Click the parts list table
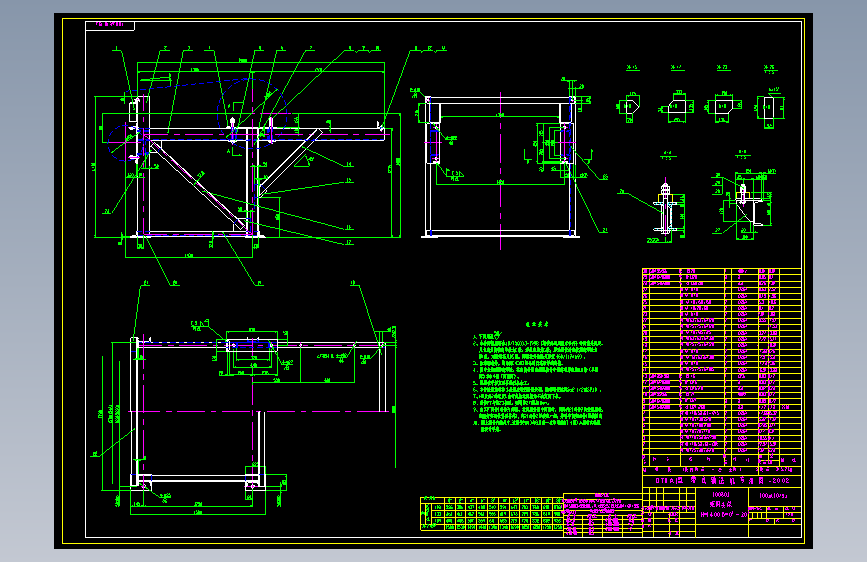This screenshot has height=562, width=867. tap(722, 367)
